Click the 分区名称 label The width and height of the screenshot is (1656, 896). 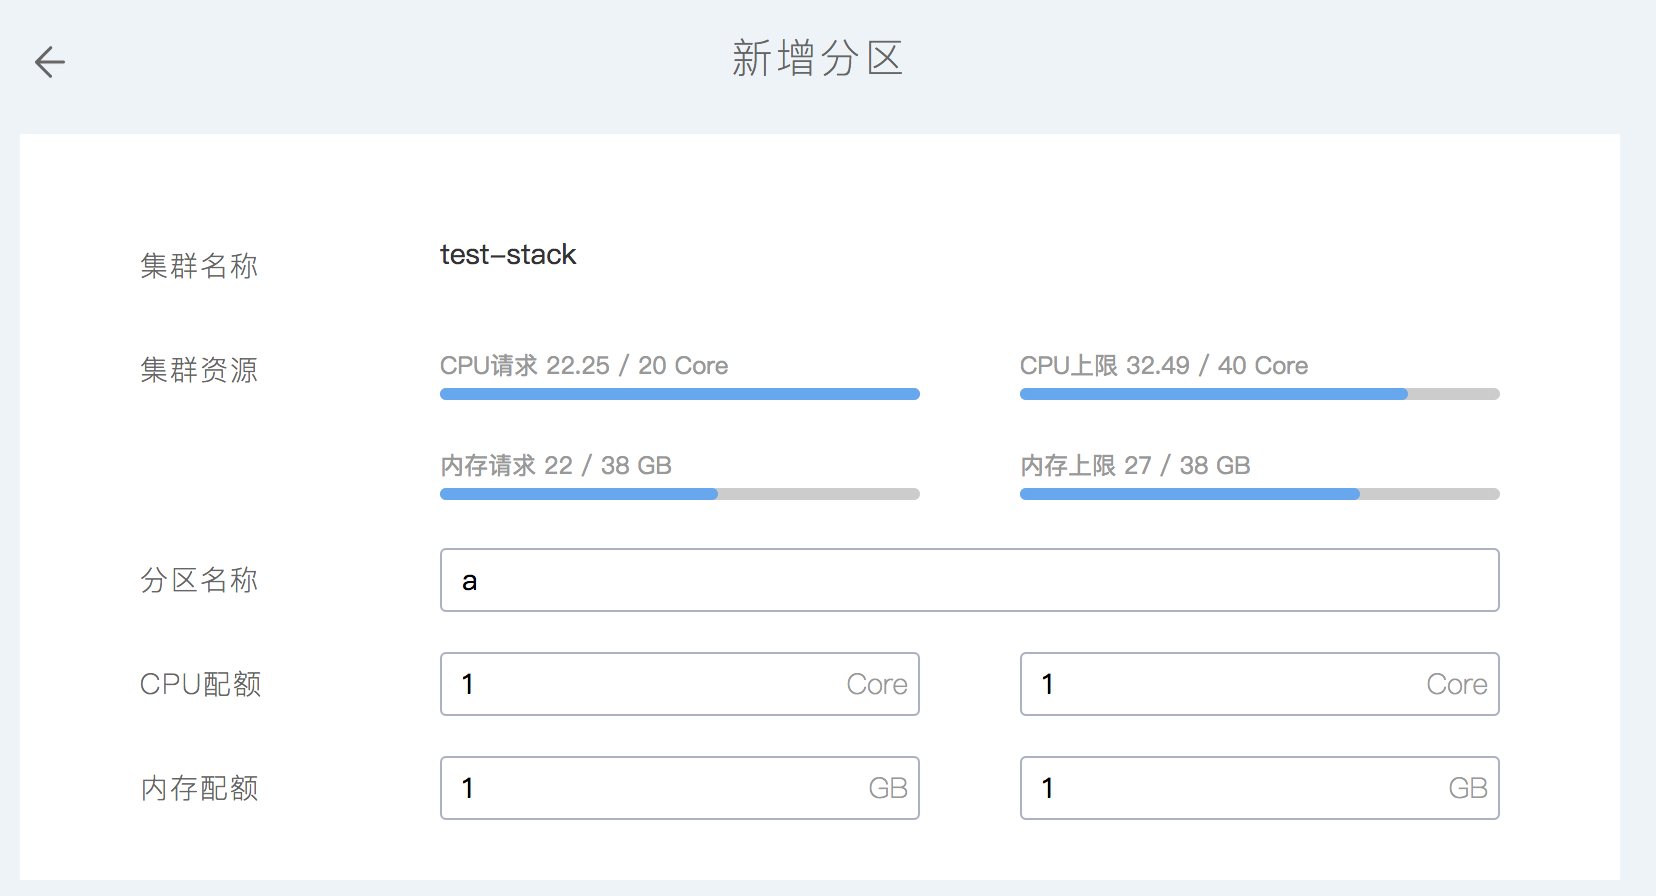[199, 580]
